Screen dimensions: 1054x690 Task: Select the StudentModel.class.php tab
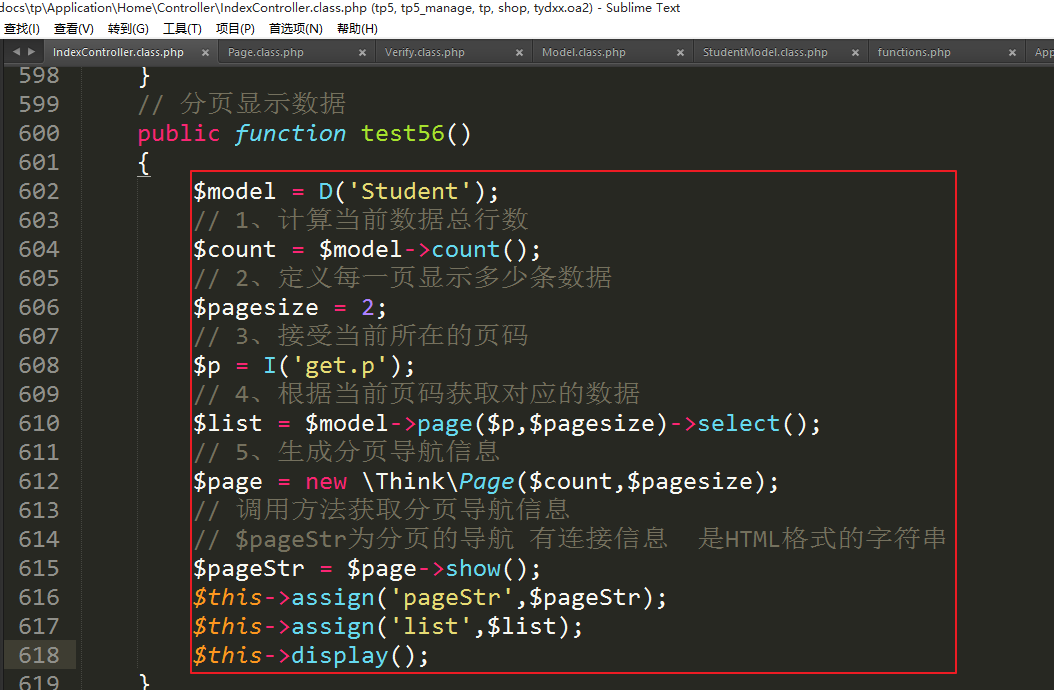(765, 52)
